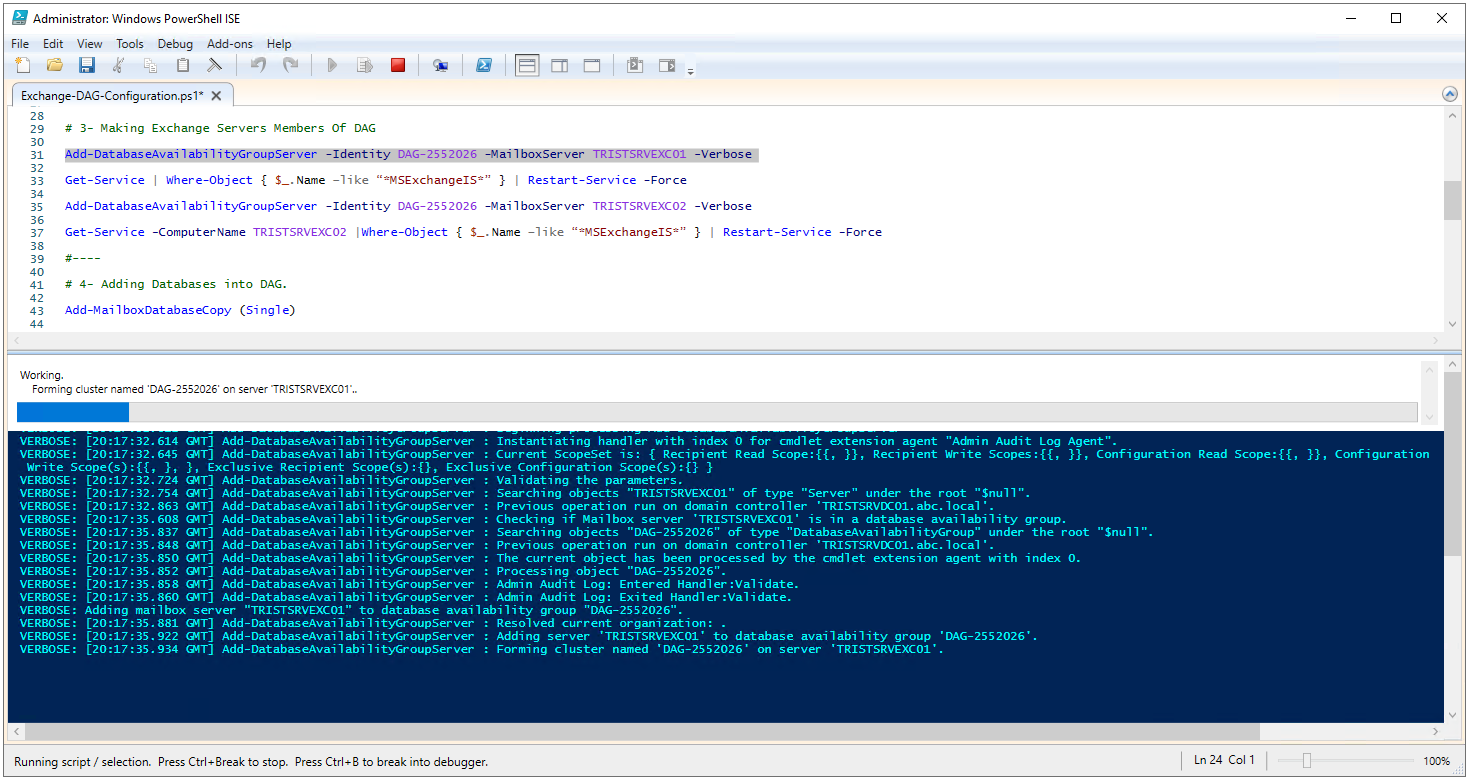The height and width of the screenshot is (778, 1468).
Task: Click the Show Command Window icon
Action: (635, 65)
